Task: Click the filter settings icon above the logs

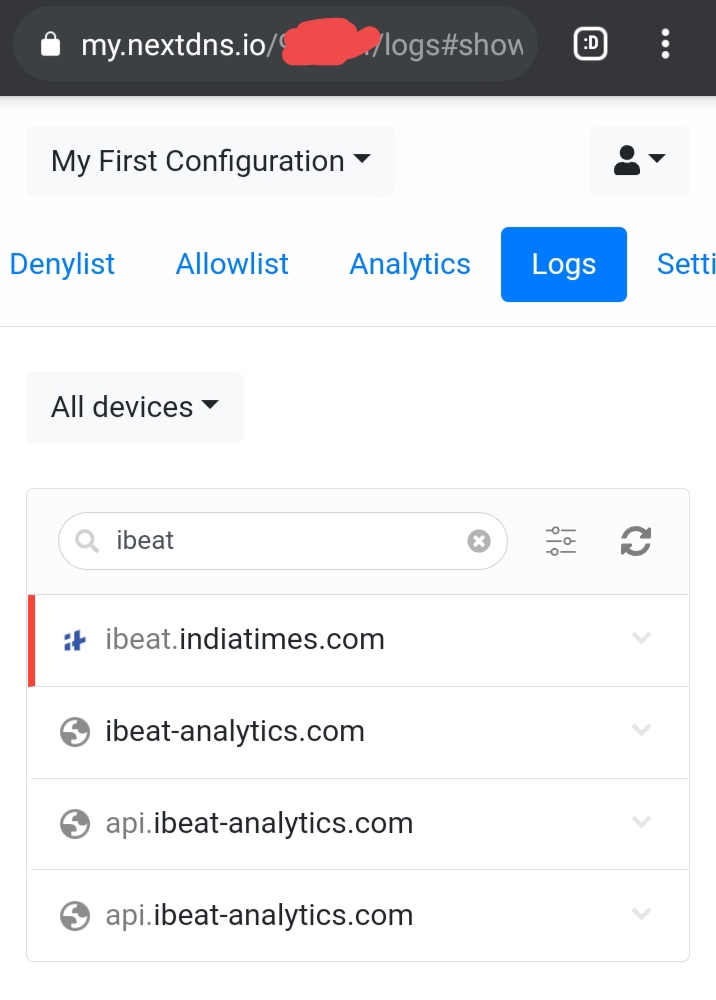Action: 561,540
